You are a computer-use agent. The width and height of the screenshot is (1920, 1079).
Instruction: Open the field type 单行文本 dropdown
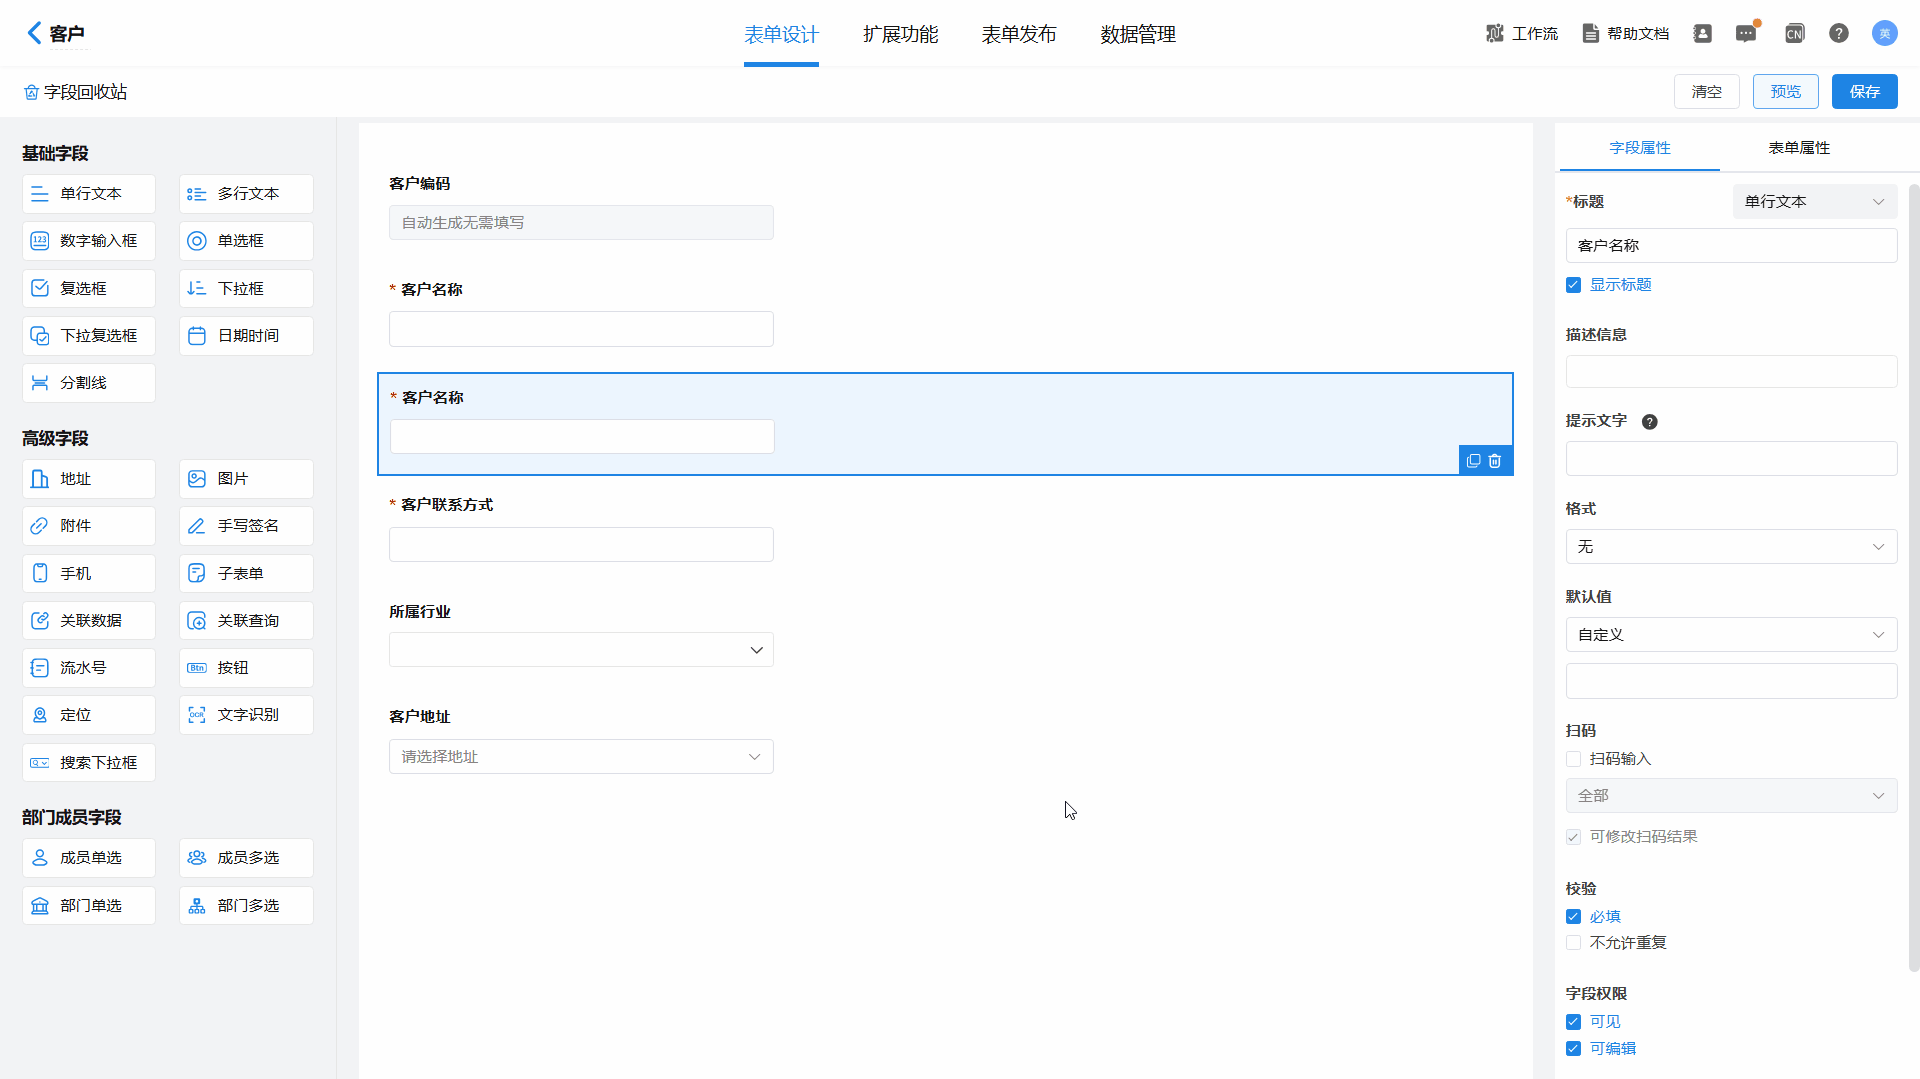point(1814,202)
